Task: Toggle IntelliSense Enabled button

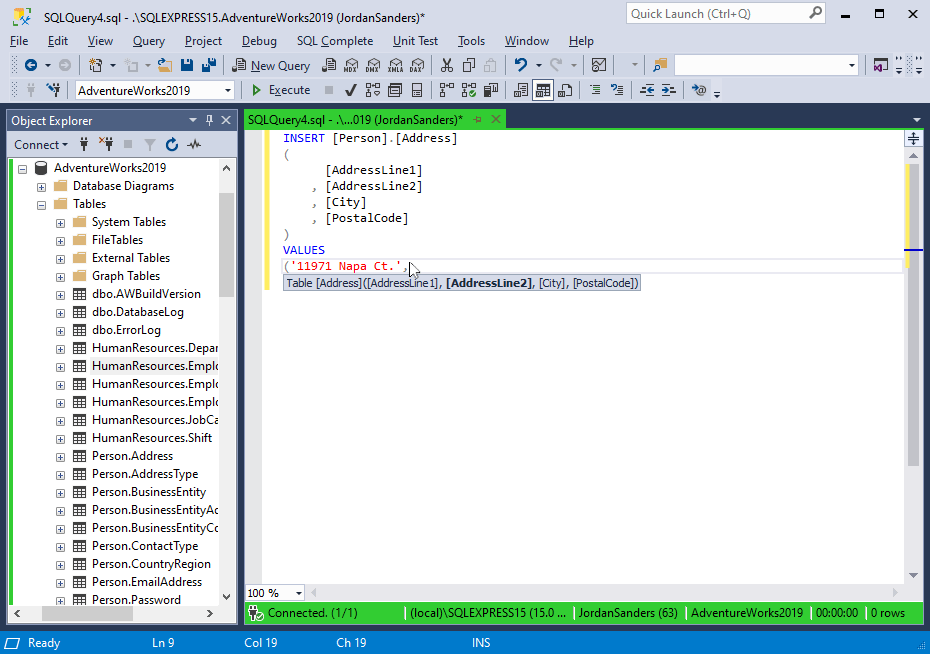Action: point(417,90)
